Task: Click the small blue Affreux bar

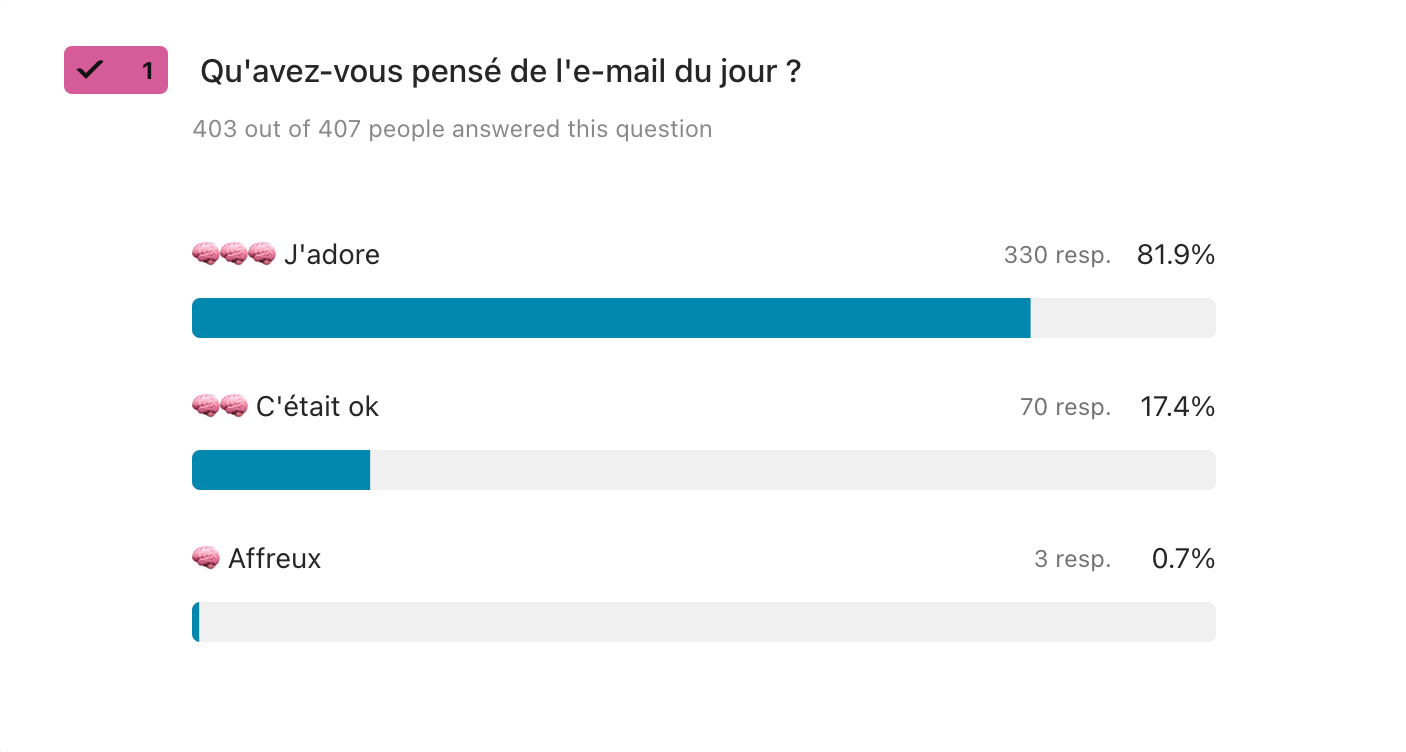Action: pos(196,622)
